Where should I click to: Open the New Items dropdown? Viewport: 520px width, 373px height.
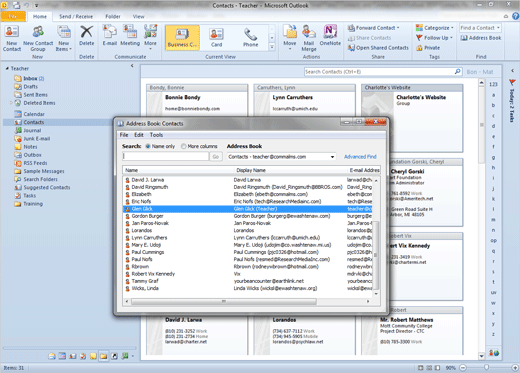click(64, 38)
